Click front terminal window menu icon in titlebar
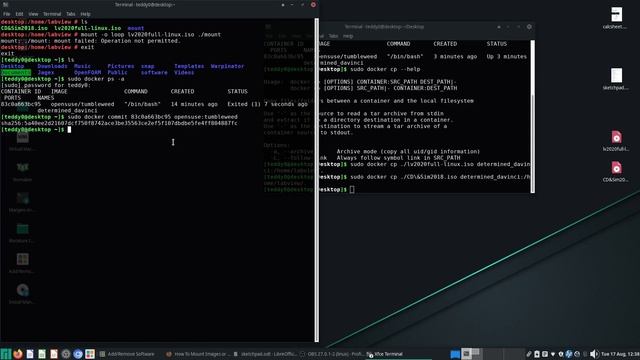Image resolution: width=640 pixels, height=360 pixels. click(x=5, y=4)
